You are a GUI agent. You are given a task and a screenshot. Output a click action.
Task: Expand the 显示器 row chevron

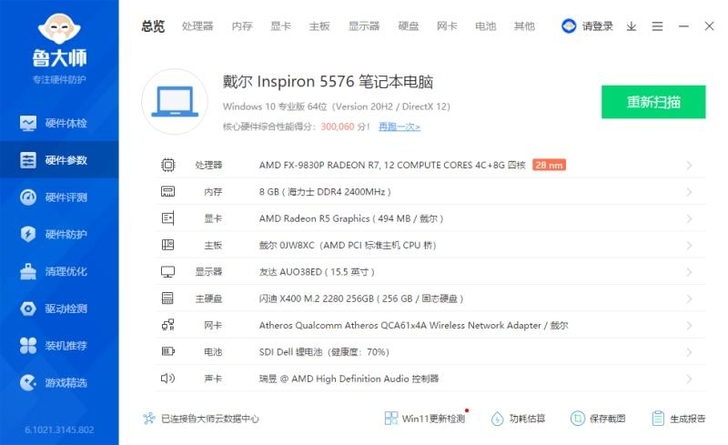point(689,272)
